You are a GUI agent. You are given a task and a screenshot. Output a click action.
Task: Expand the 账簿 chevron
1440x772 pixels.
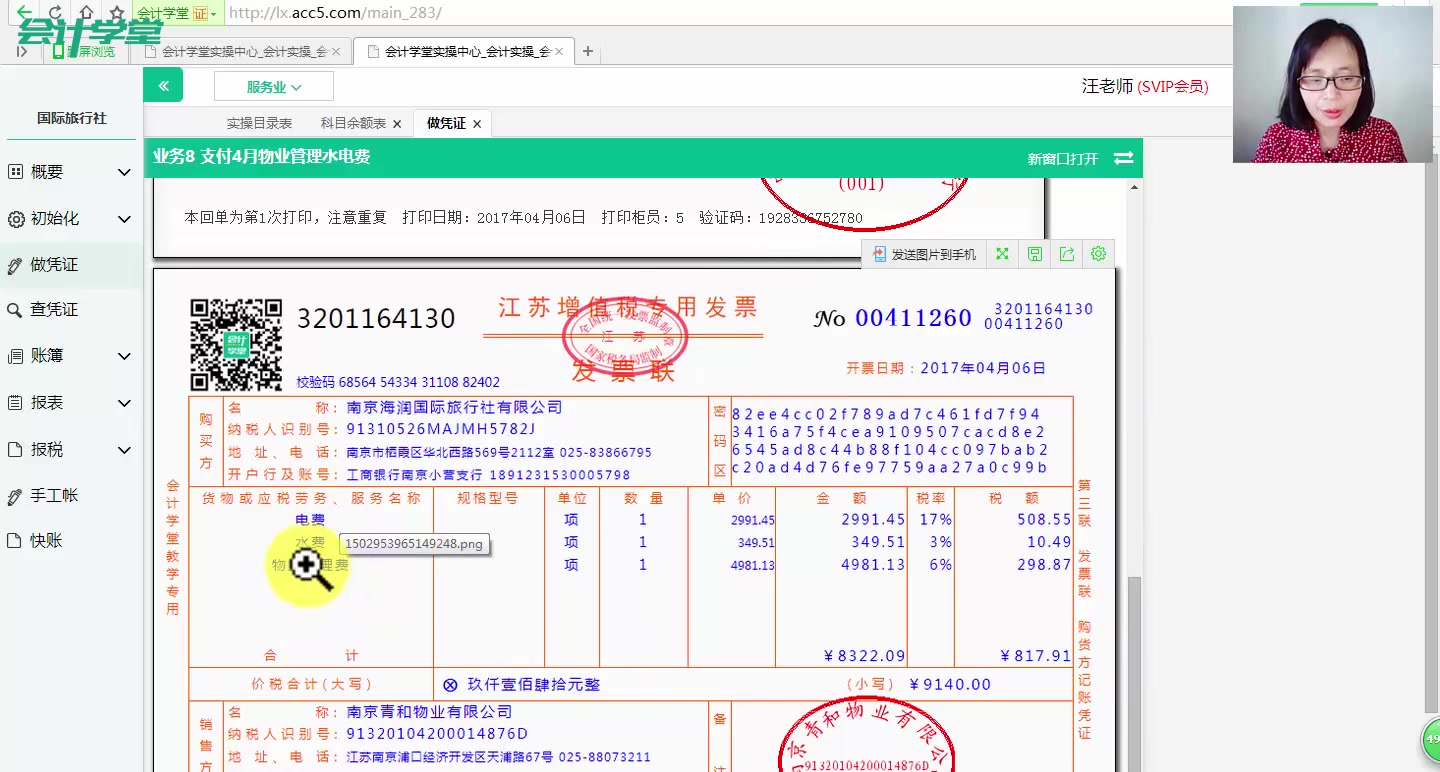click(x=124, y=356)
